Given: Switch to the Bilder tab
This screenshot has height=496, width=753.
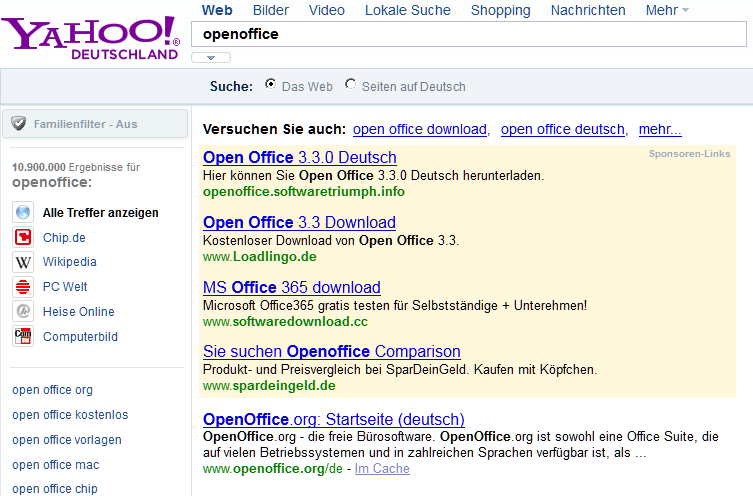Looking at the screenshot, I should [271, 10].
